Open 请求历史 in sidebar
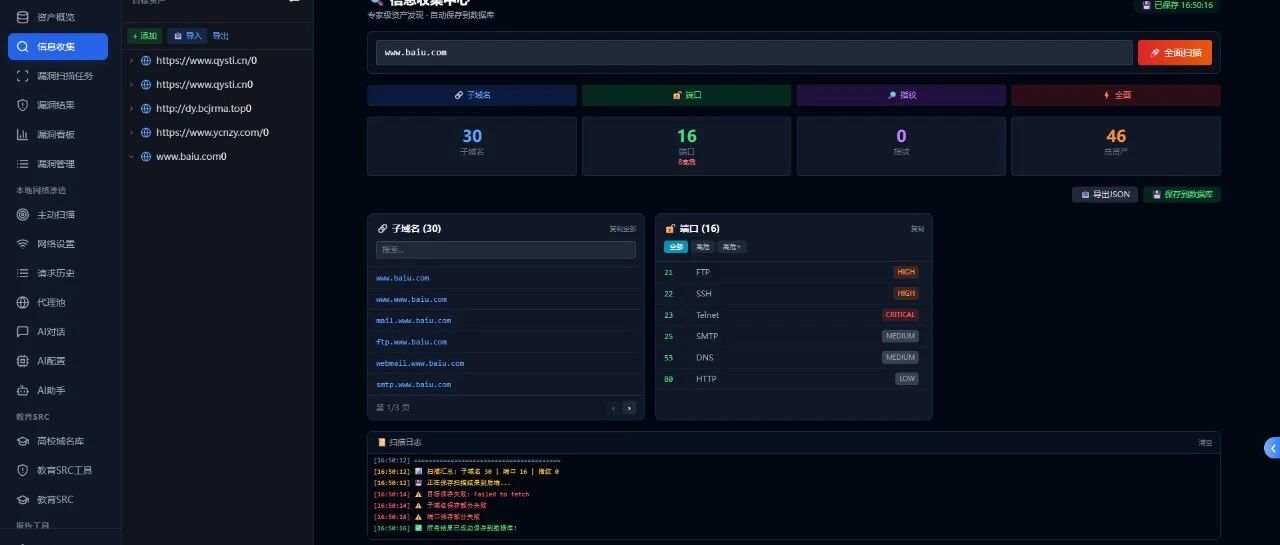This screenshot has width=1280, height=545. click(60, 273)
